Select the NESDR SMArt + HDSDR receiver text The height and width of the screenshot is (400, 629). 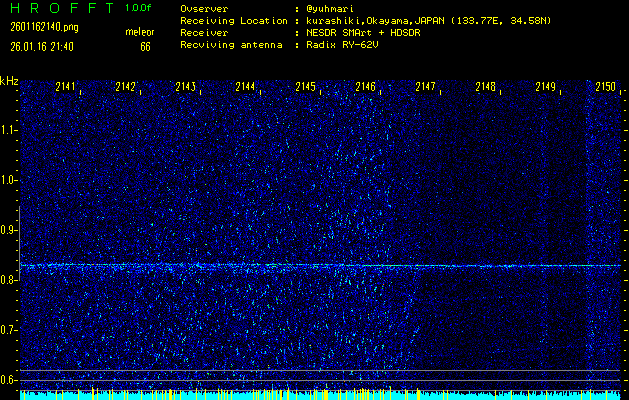[x=363, y=33]
